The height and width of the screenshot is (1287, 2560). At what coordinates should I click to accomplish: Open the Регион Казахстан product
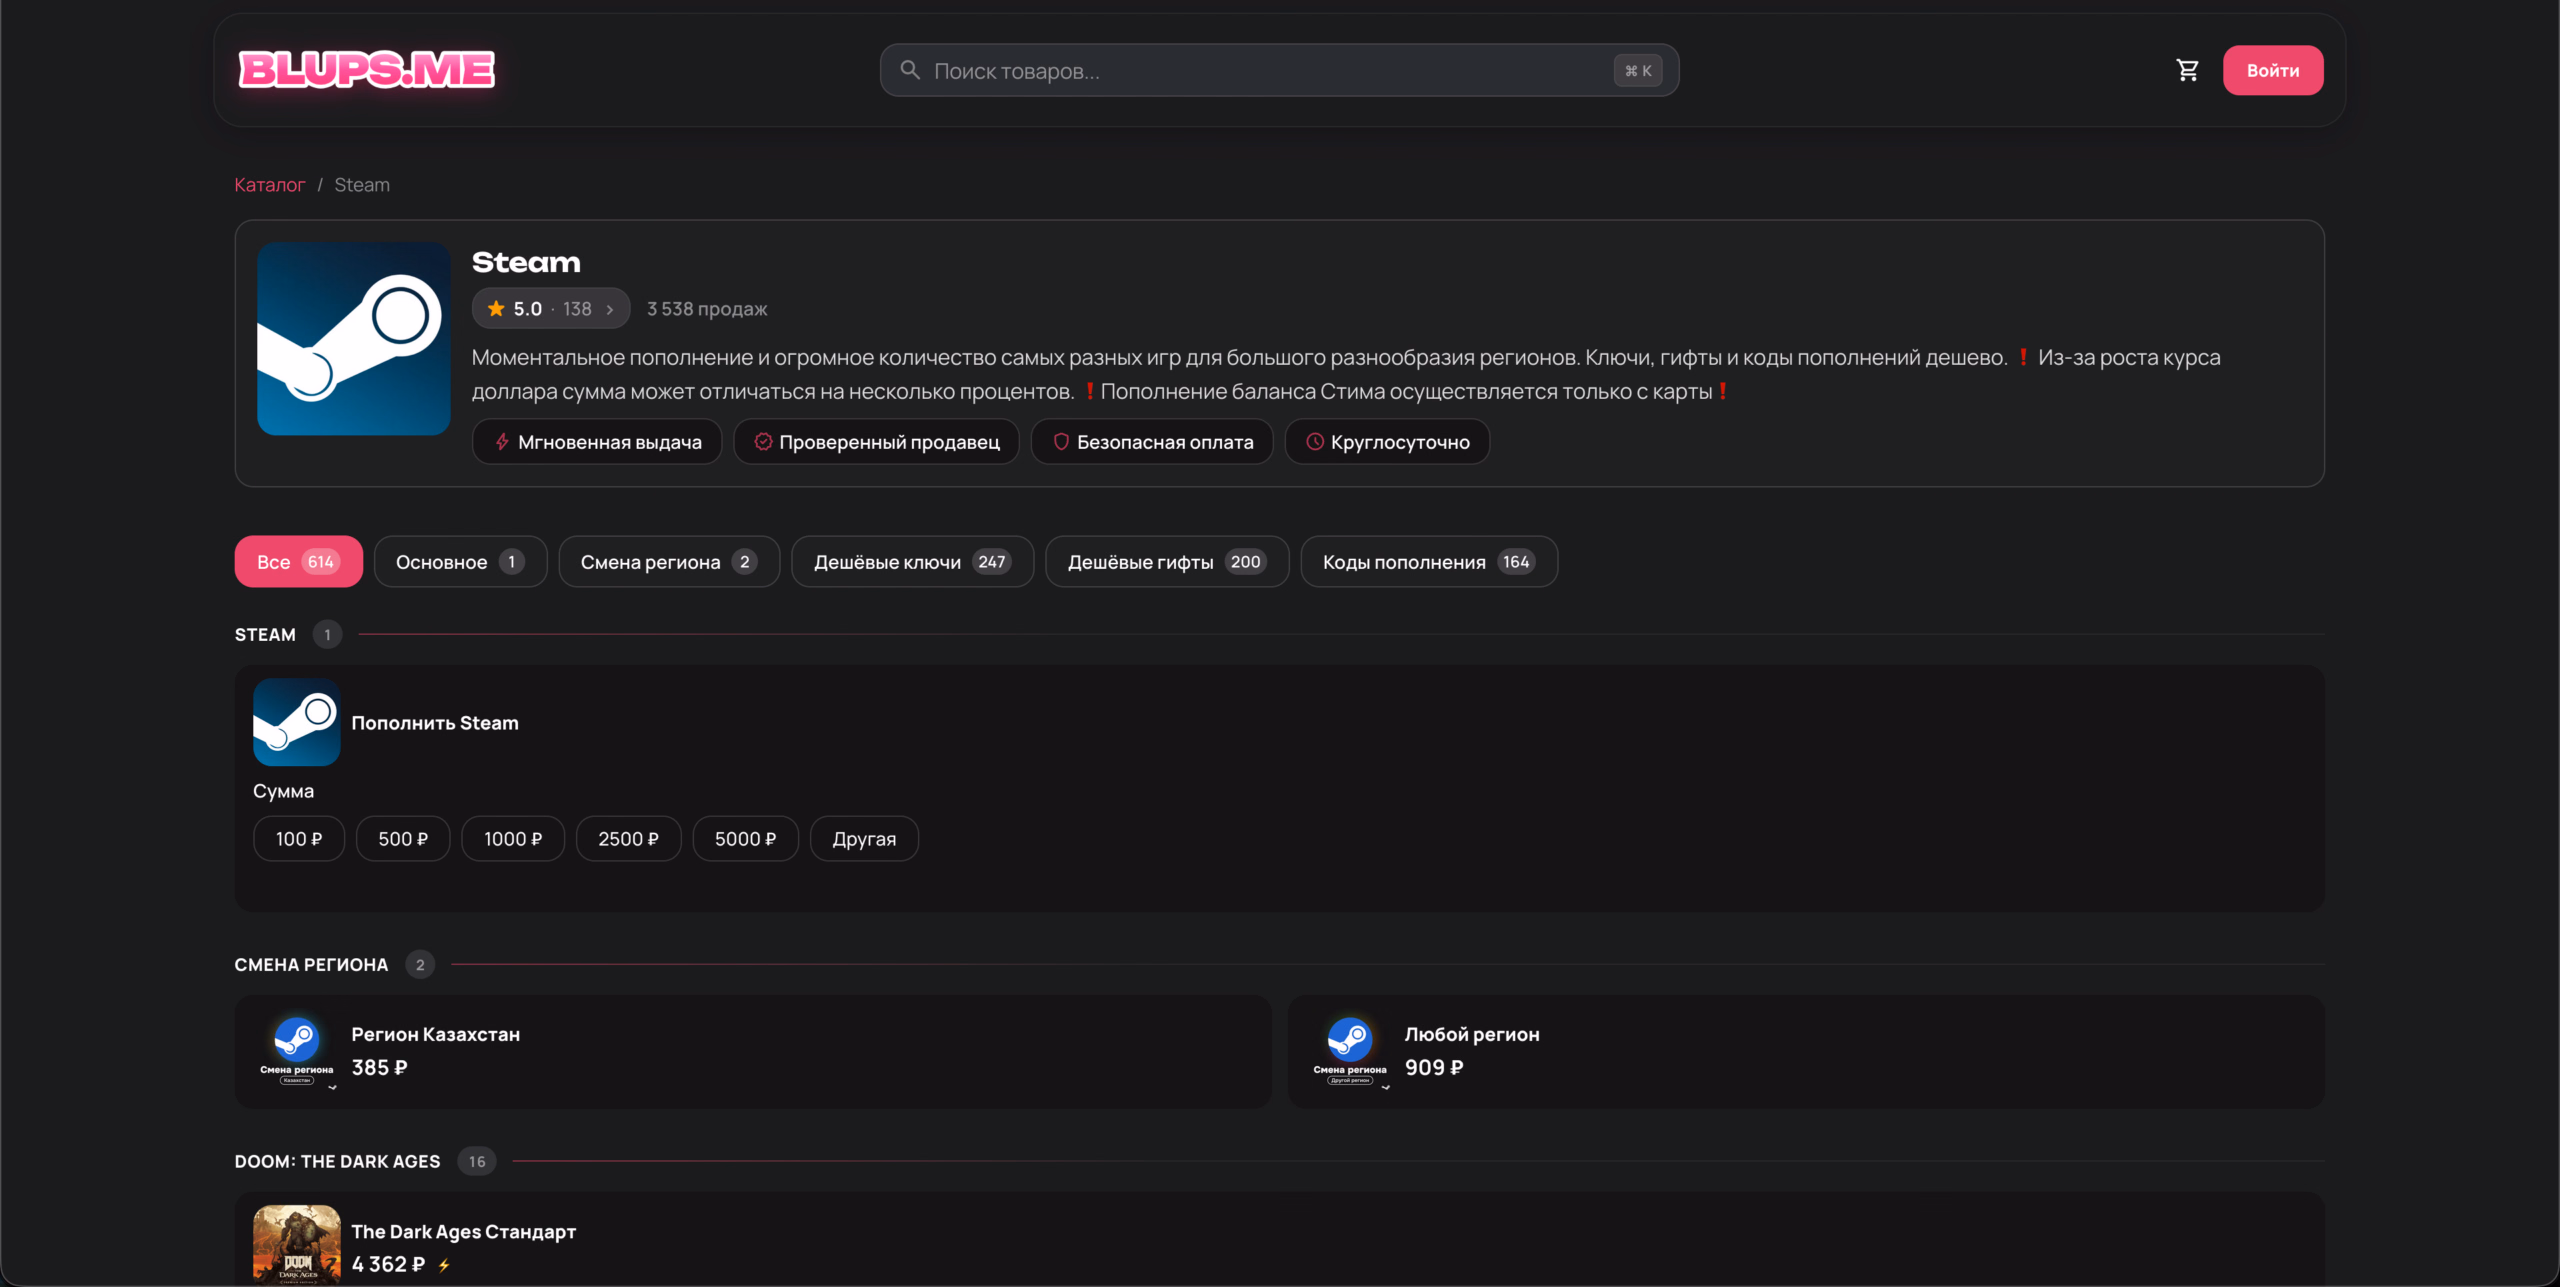753,1050
